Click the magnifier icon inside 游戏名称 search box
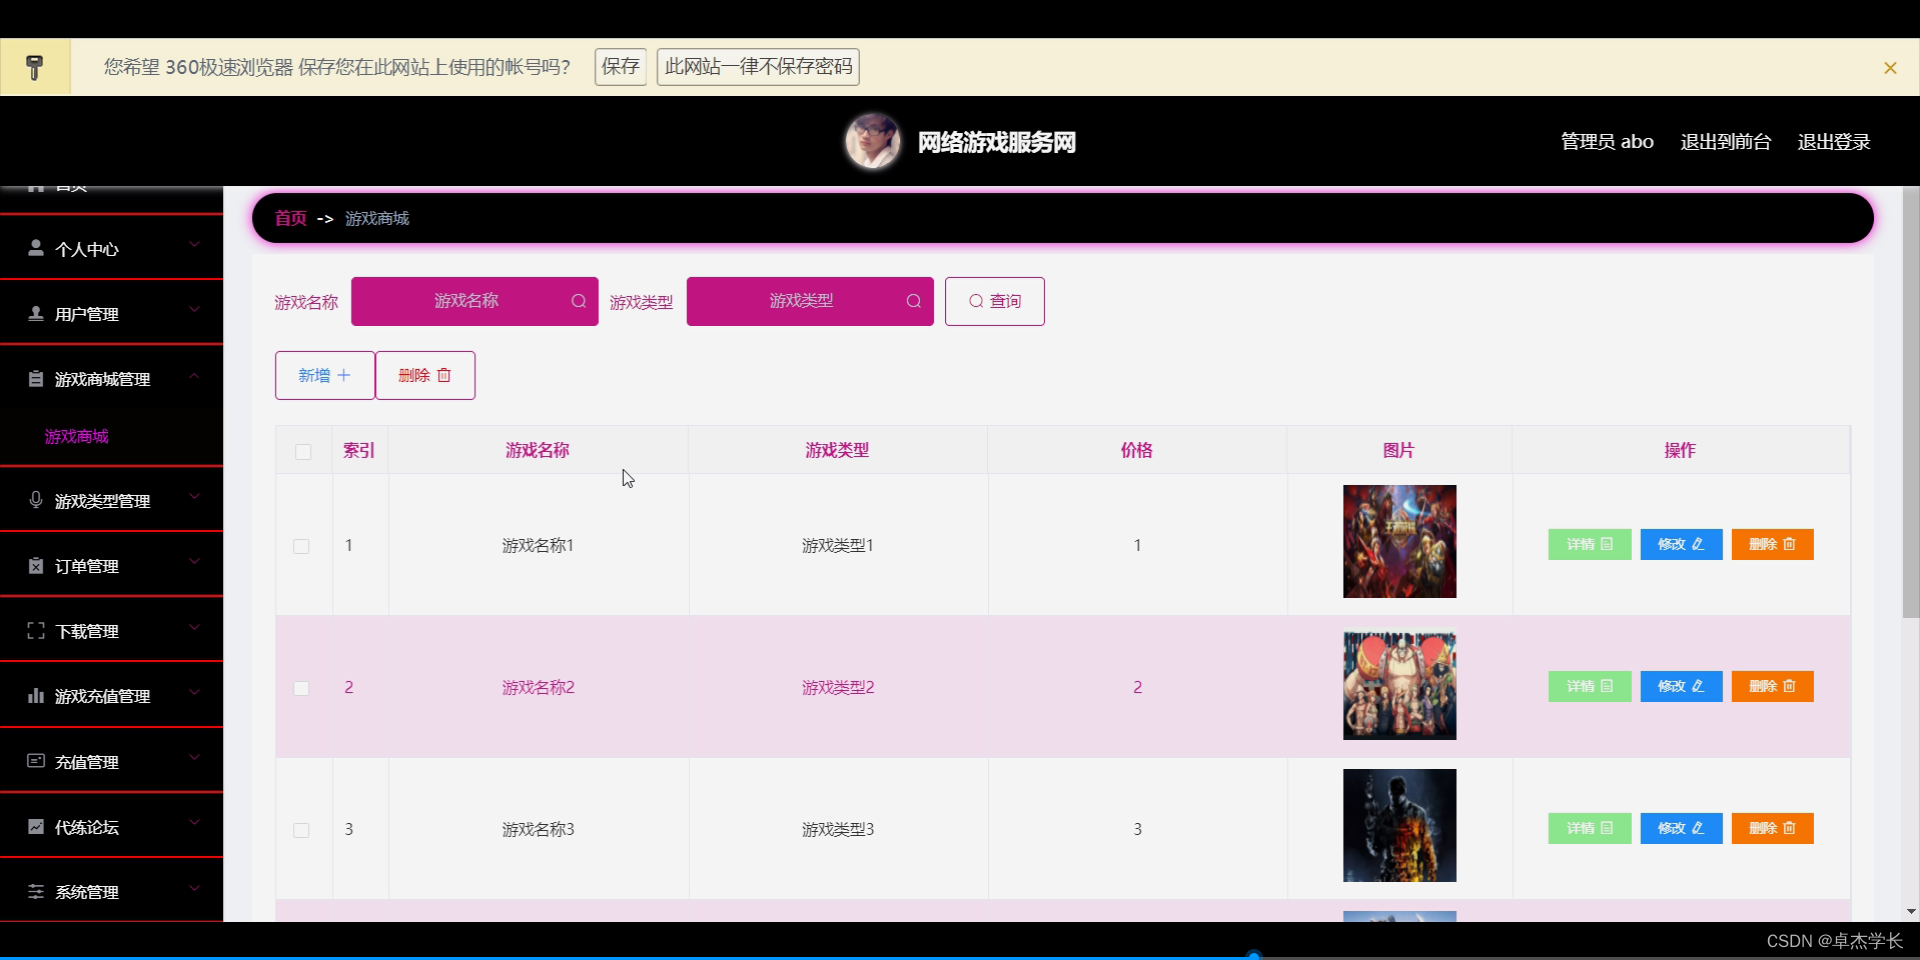The image size is (1920, 960). pyautogui.click(x=579, y=301)
